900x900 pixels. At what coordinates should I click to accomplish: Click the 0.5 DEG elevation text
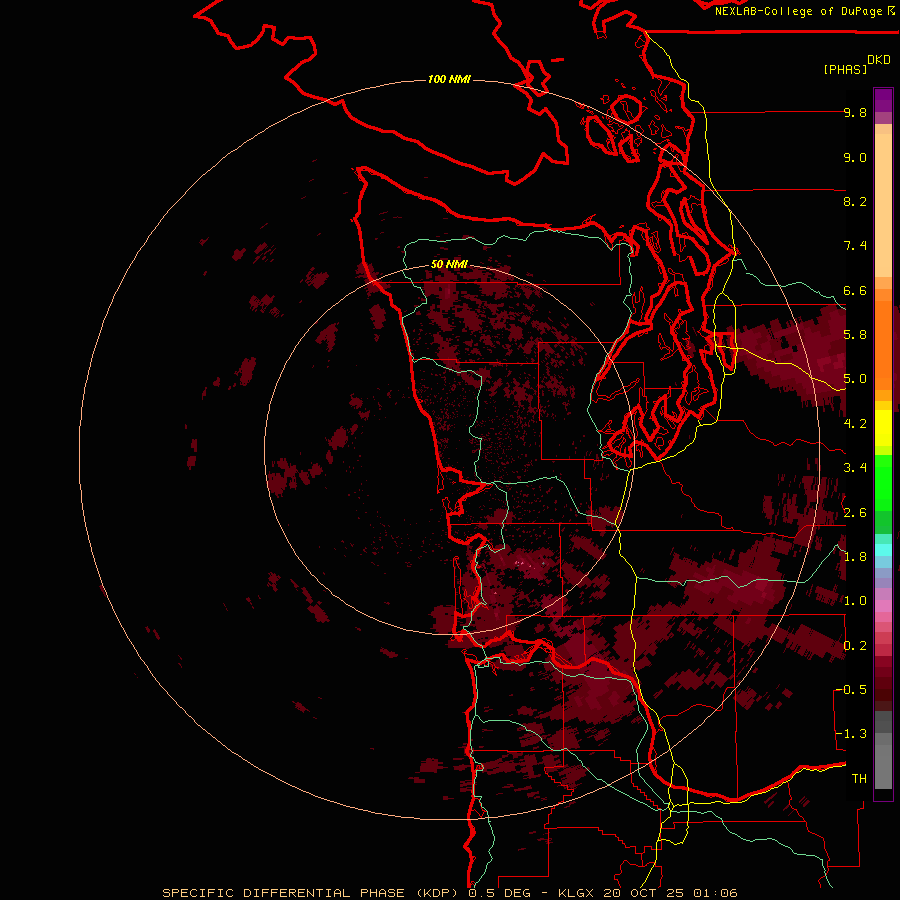(501, 893)
